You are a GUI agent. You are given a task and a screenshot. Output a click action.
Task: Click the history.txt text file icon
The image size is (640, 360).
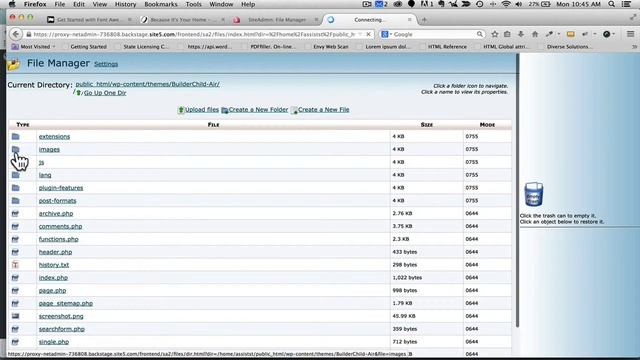(x=16, y=265)
